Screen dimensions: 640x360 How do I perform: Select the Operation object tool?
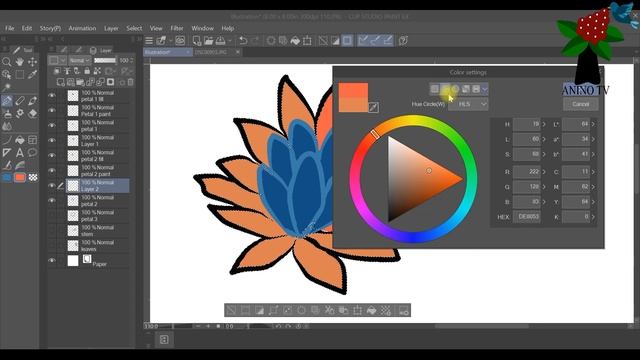[x=7, y=75]
